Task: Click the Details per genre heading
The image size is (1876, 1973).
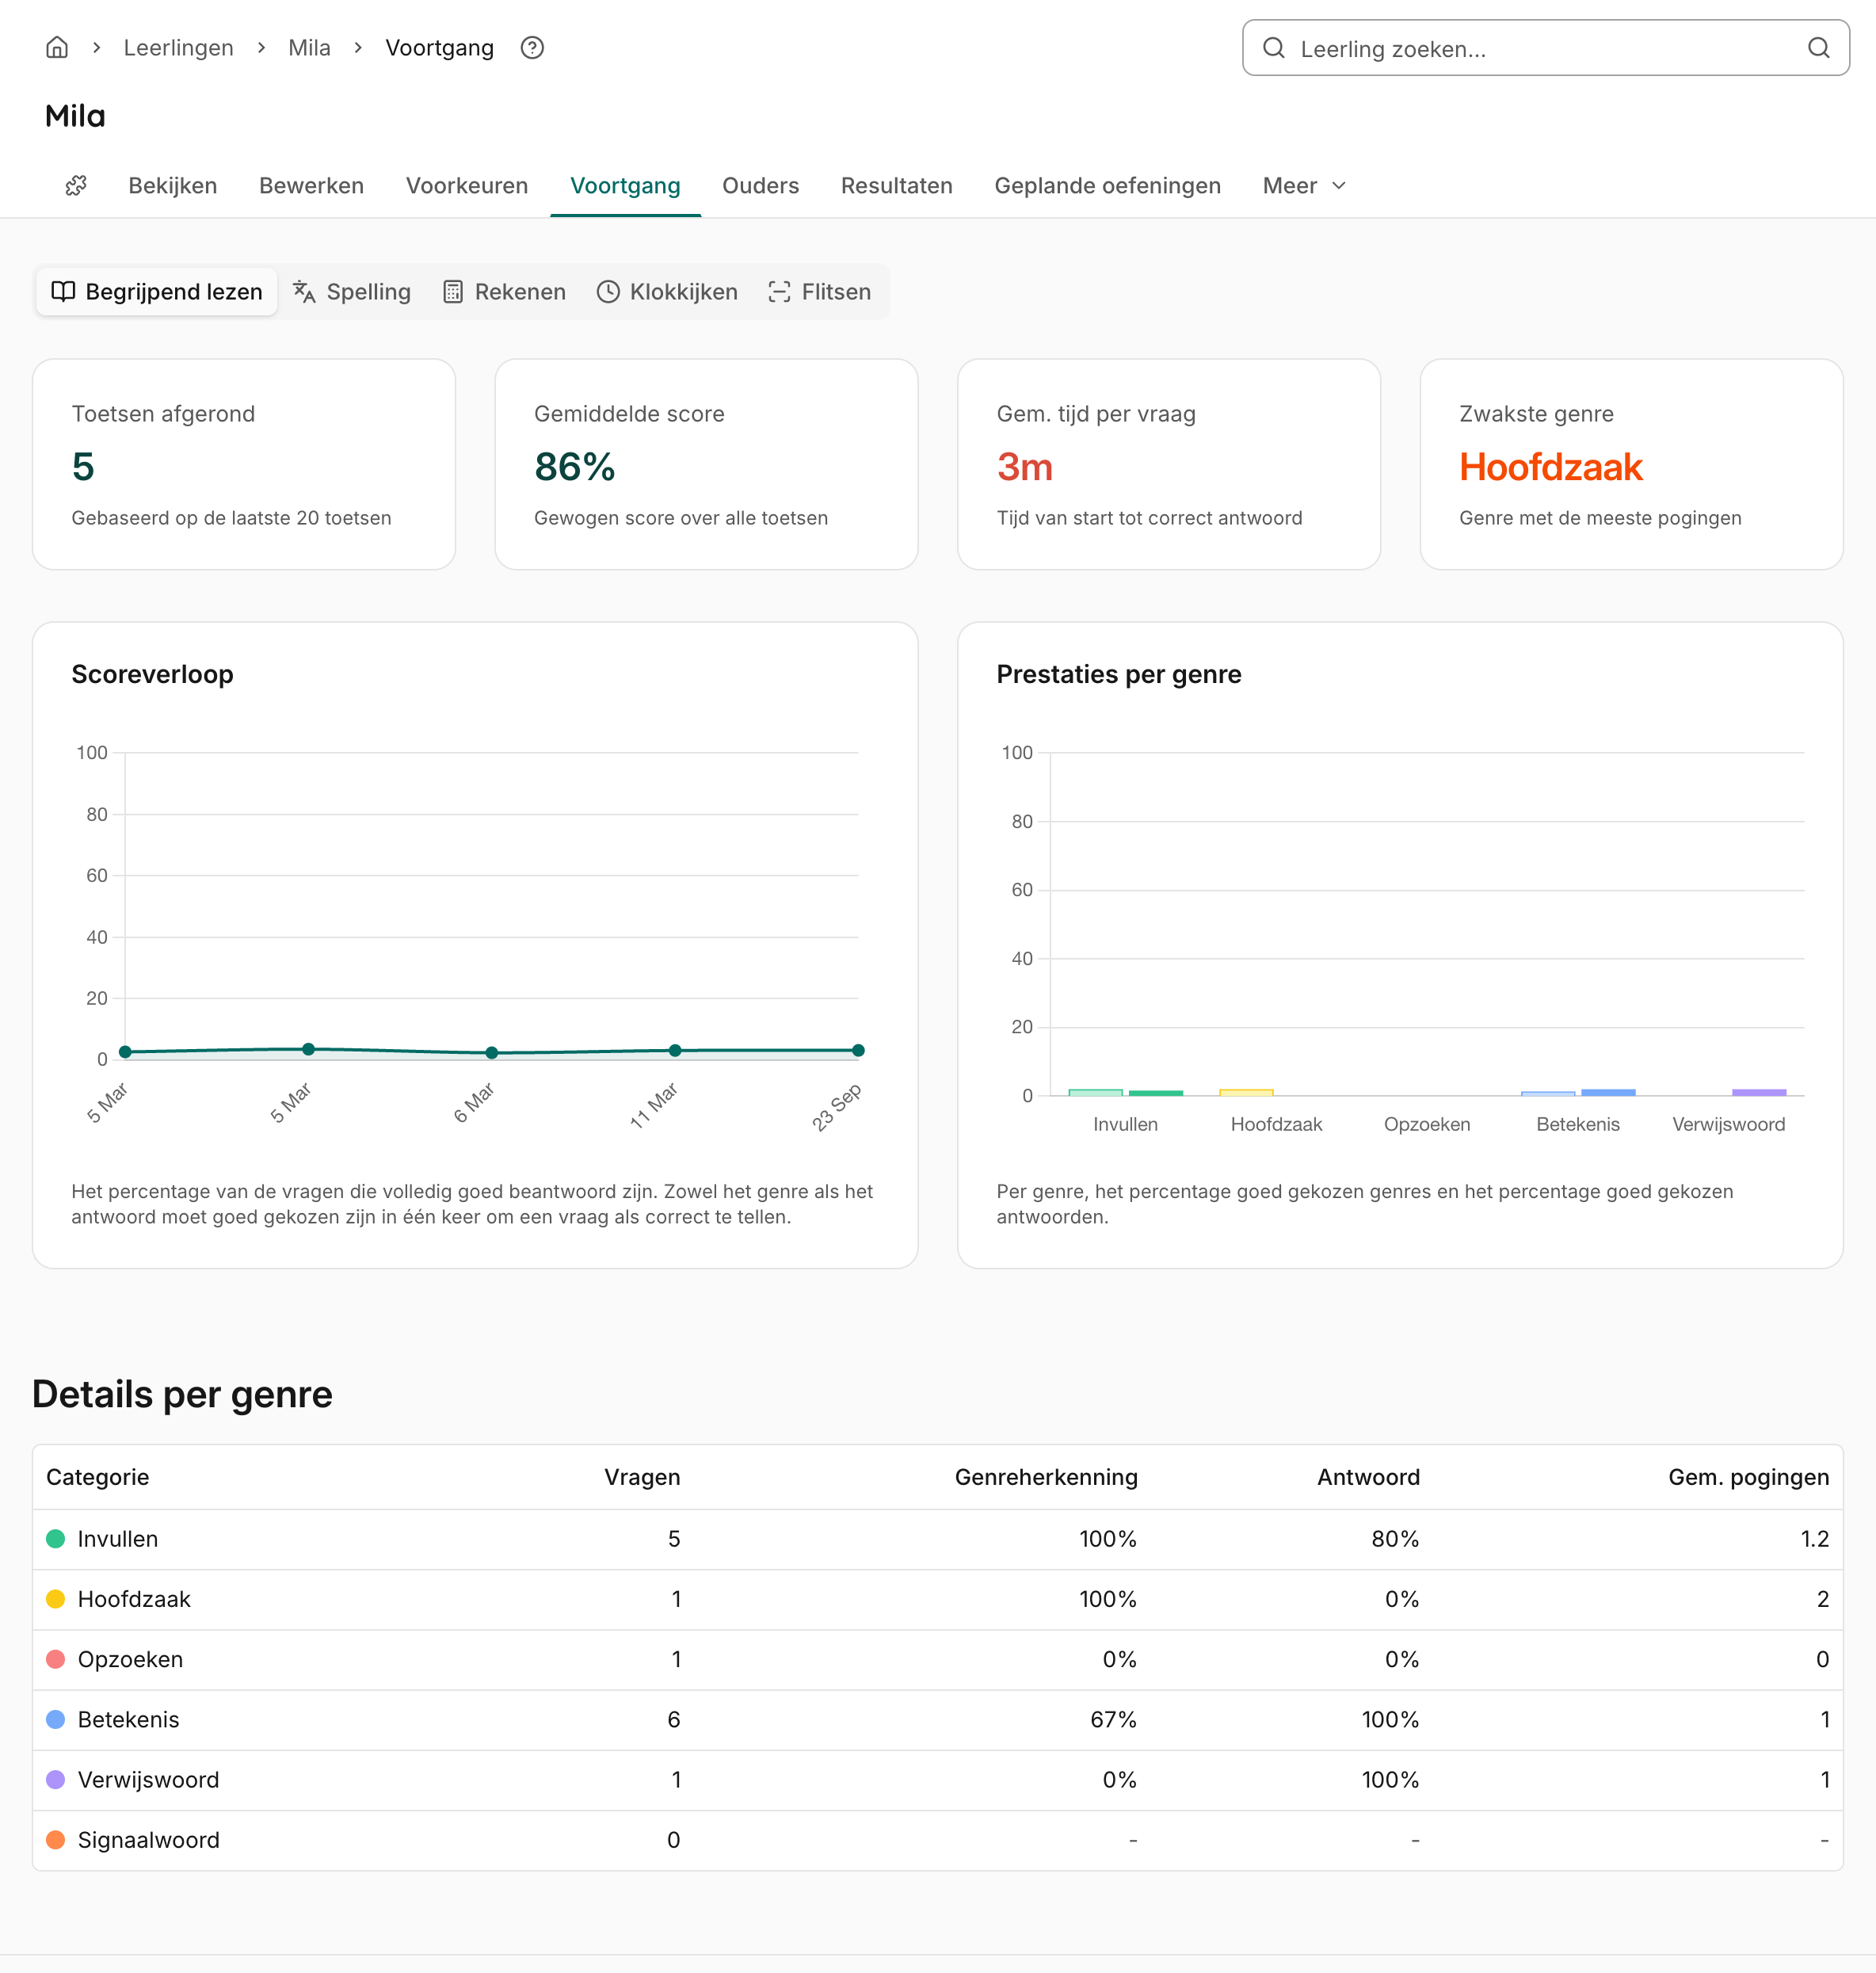Action: click(182, 1394)
